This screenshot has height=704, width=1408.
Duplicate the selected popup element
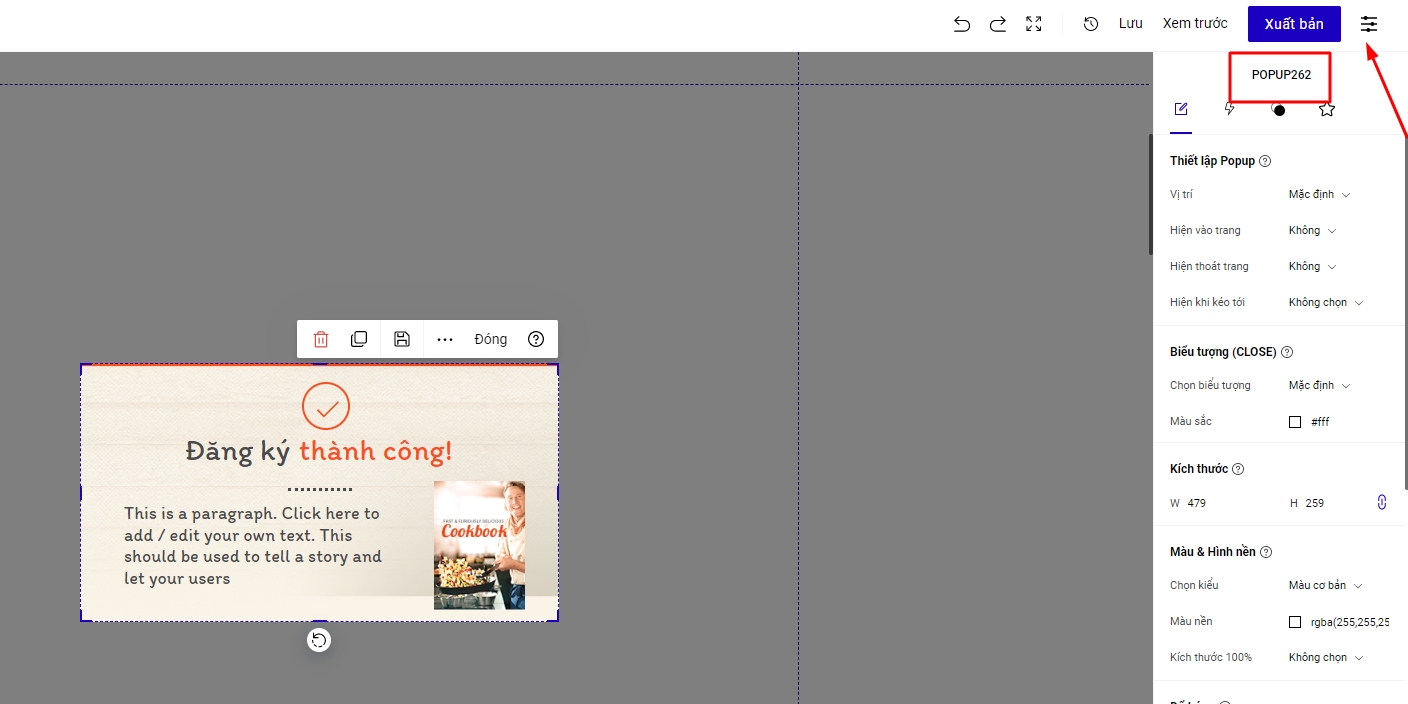[359, 339]
